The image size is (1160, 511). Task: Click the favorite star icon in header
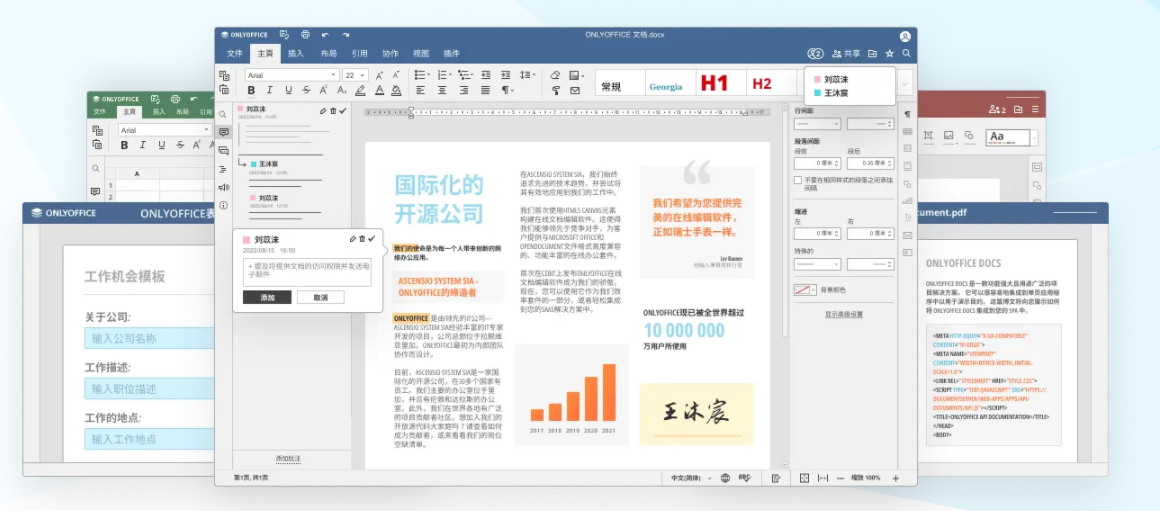pos(890,53)
